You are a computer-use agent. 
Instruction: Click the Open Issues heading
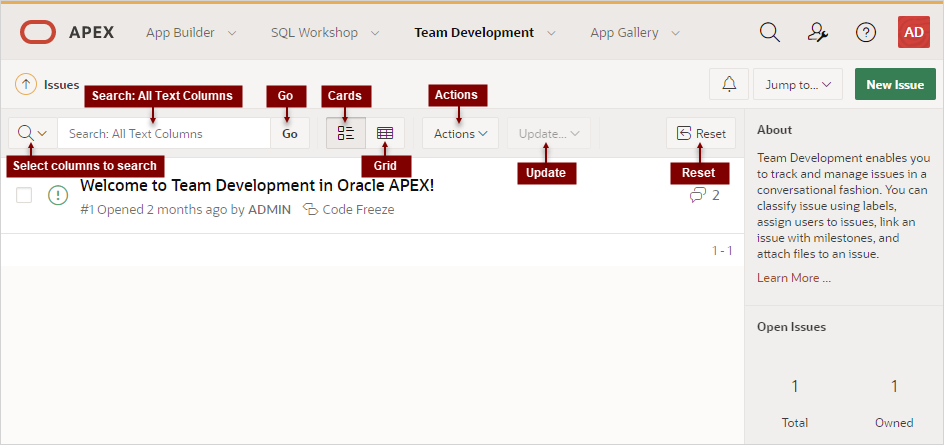[x=791, y=326]
